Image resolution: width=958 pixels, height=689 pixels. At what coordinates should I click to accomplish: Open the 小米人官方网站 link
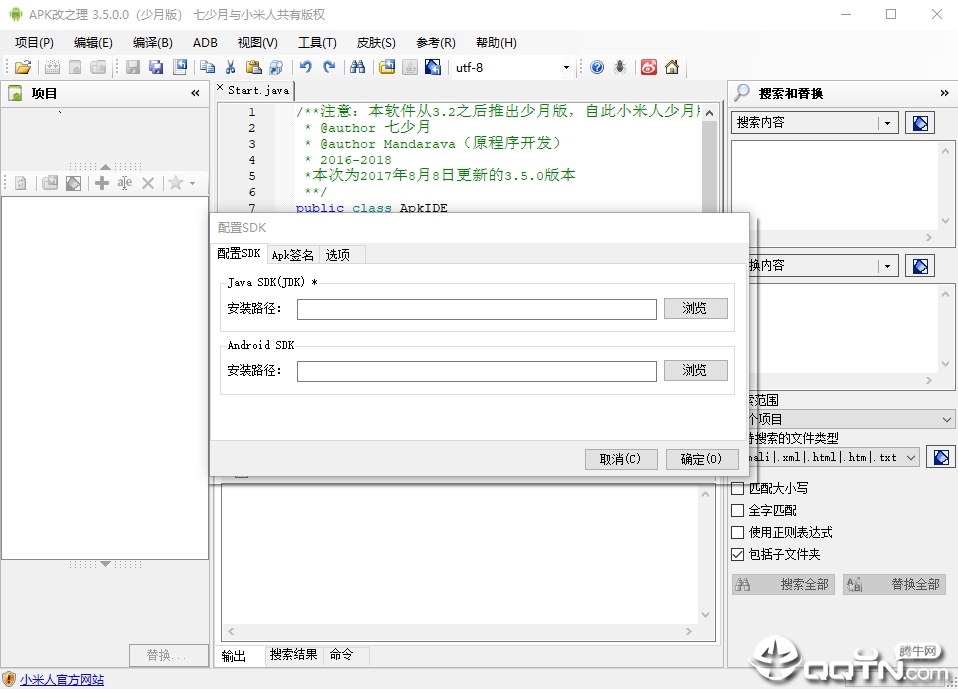click(x=62, y=680)
